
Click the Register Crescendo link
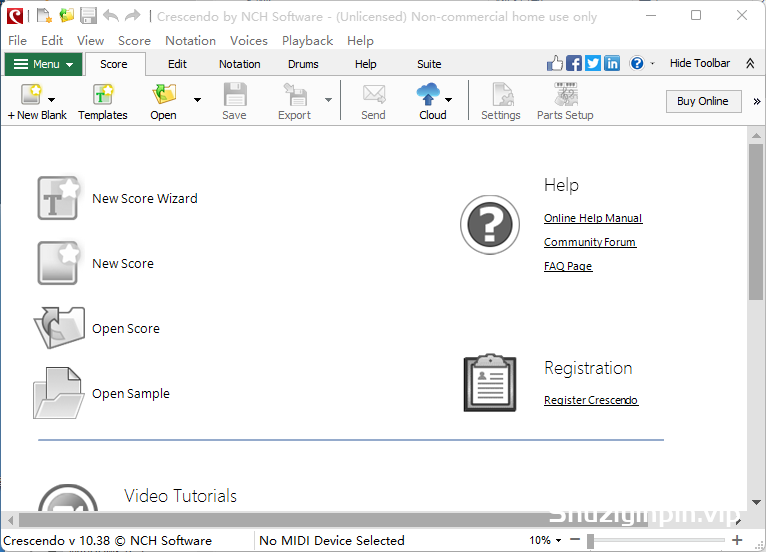591,400
